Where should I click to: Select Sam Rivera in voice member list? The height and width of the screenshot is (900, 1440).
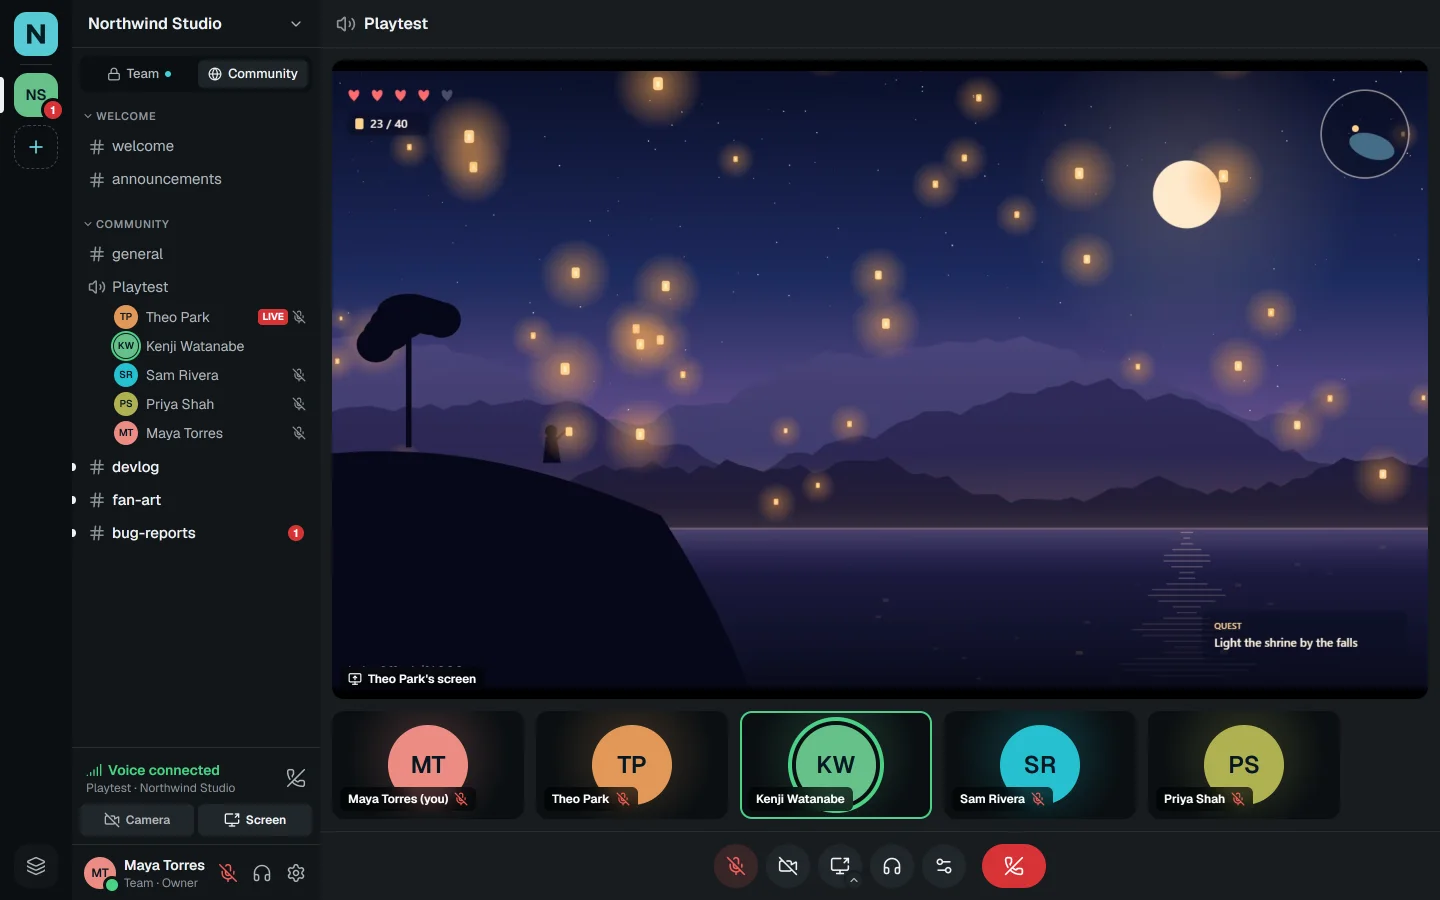pos(209,375)
